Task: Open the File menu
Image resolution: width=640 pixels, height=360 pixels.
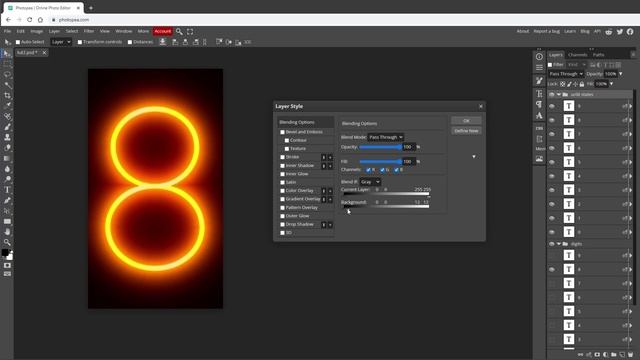Action: point(7,31)
